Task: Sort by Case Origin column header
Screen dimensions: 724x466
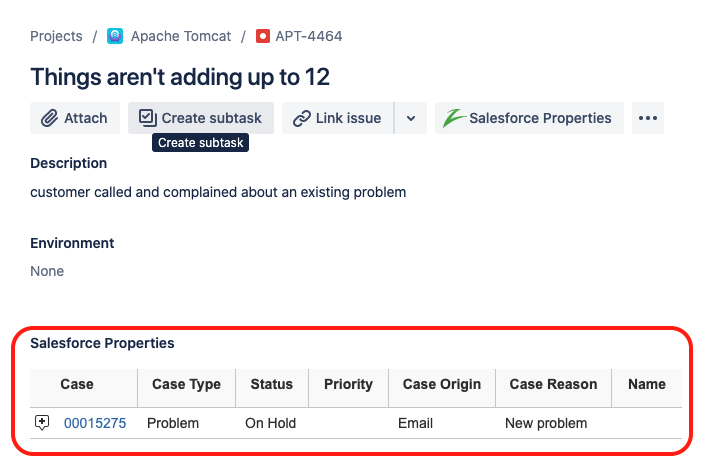Action: click(x=441, y=384)
